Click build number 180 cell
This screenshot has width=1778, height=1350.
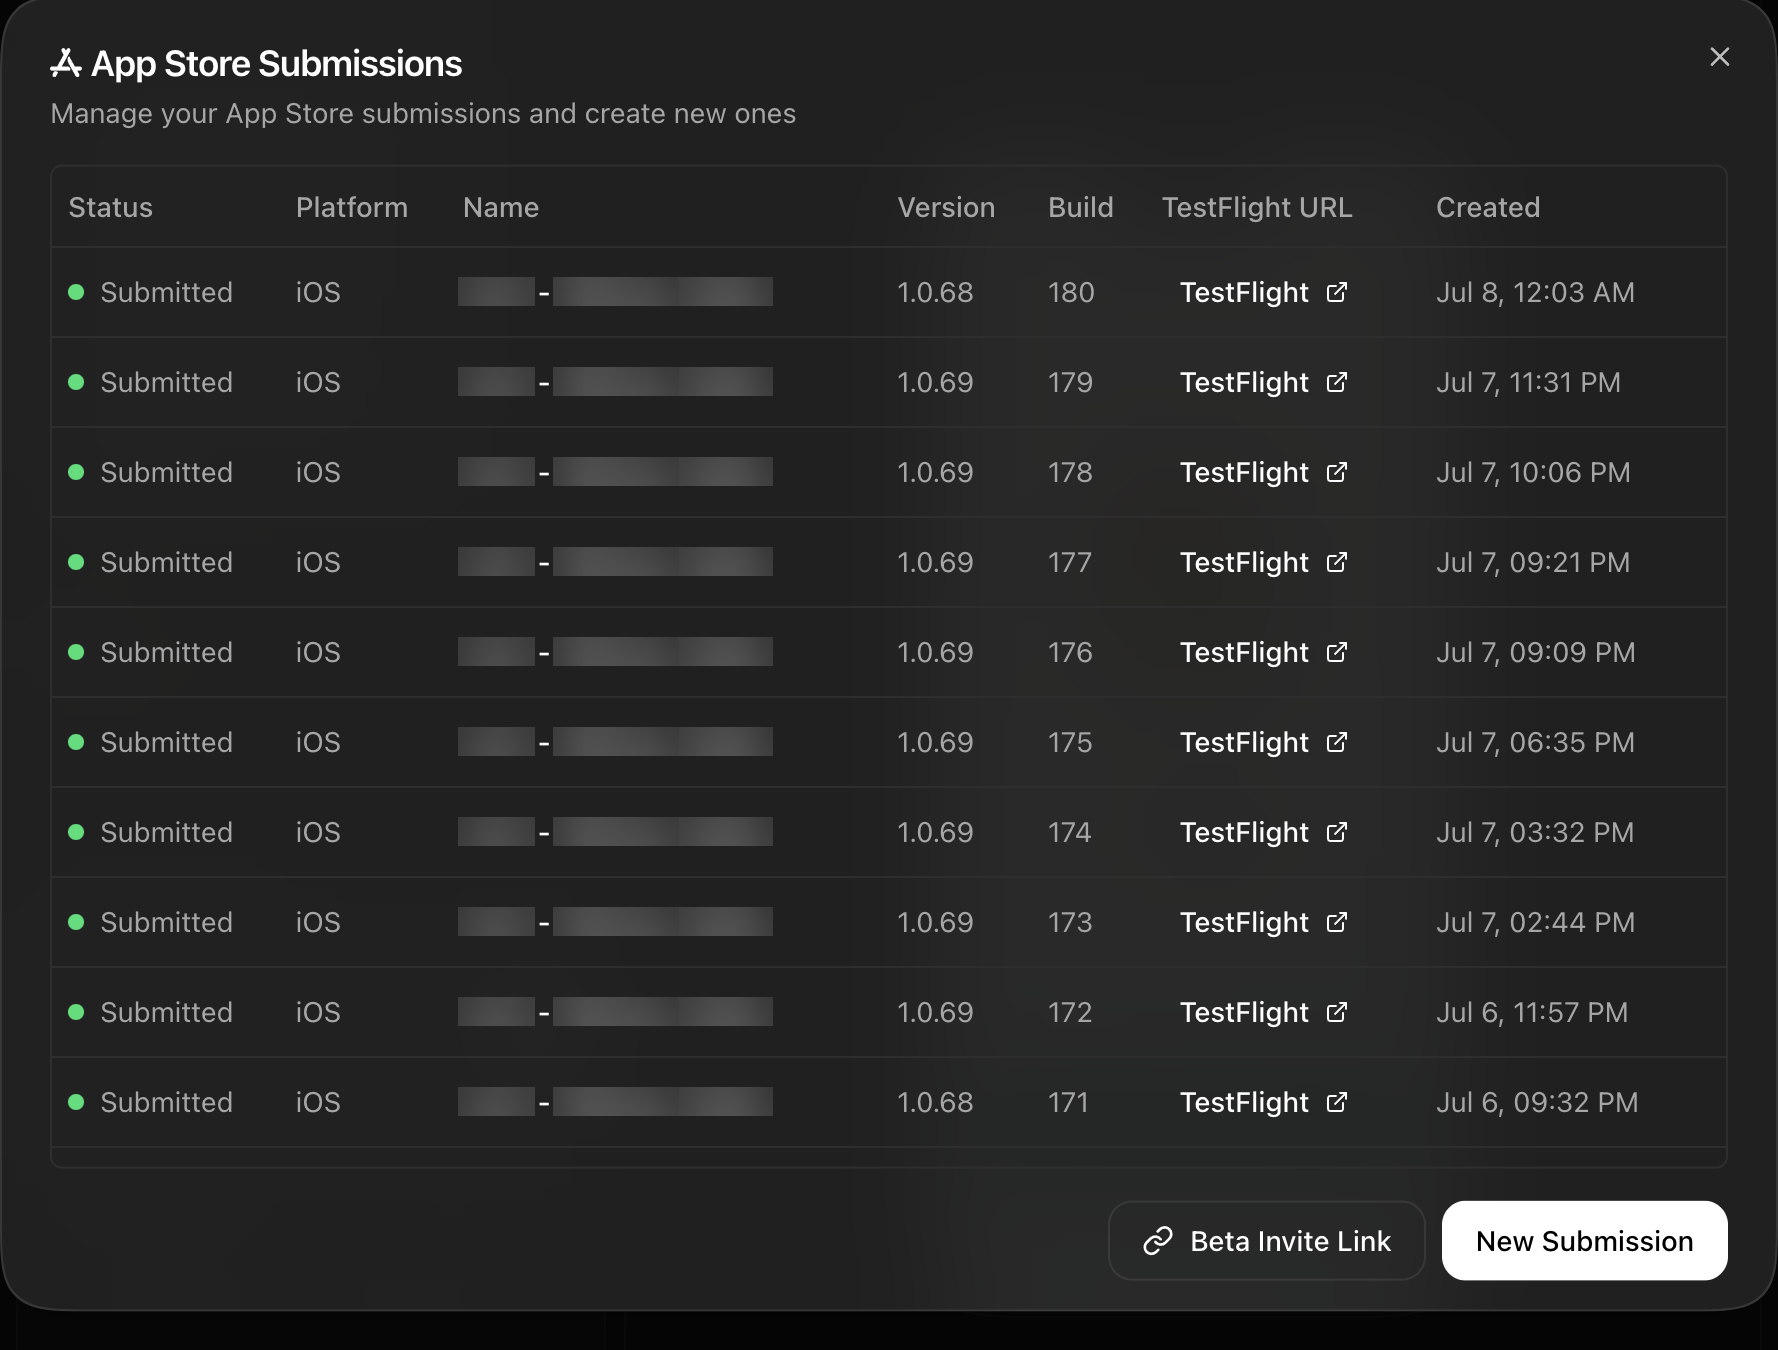point(1071,292)
